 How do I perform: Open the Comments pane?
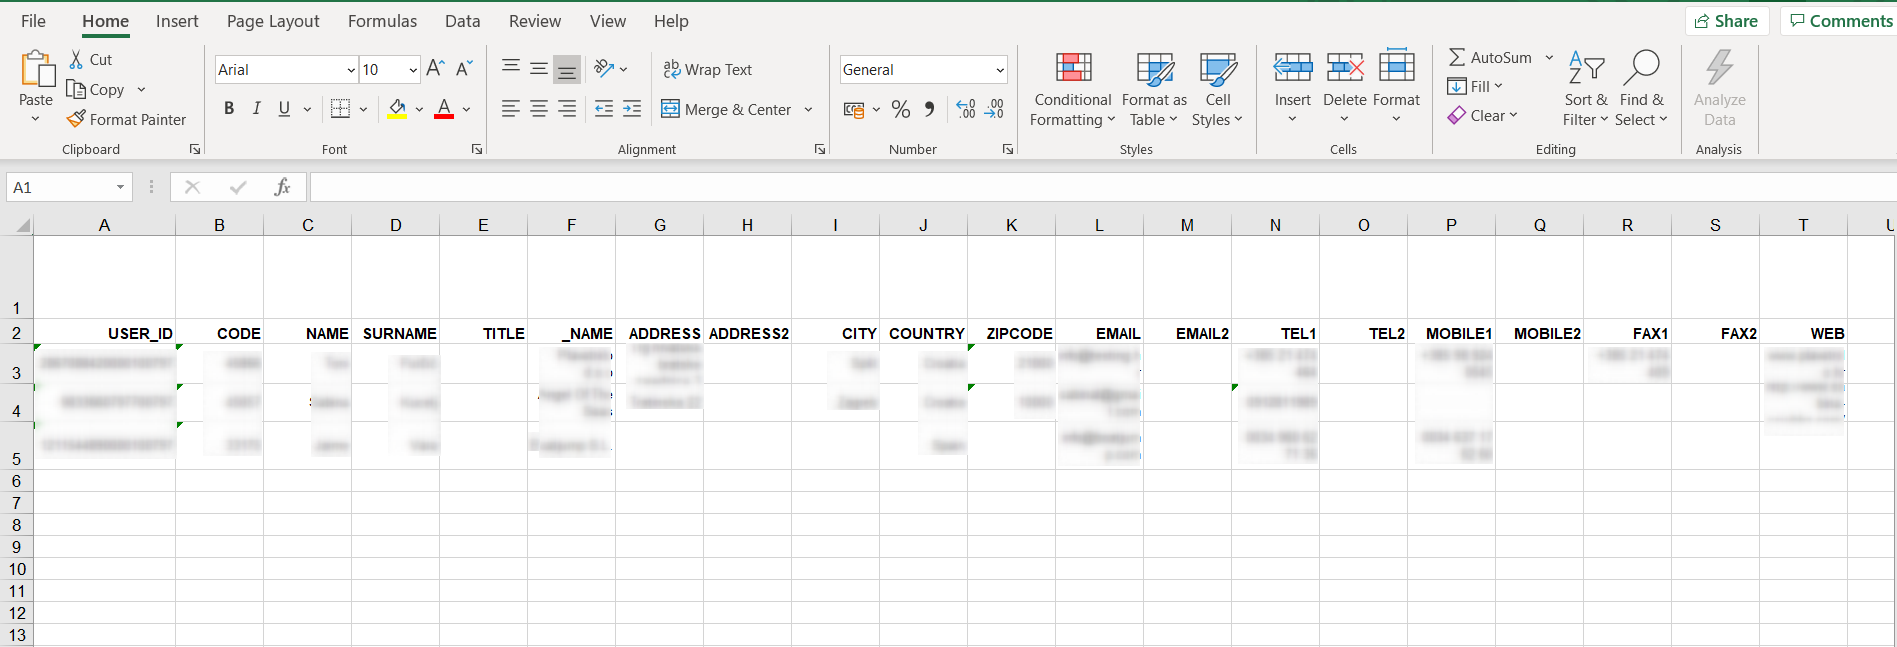click(x=1840, y=21)
